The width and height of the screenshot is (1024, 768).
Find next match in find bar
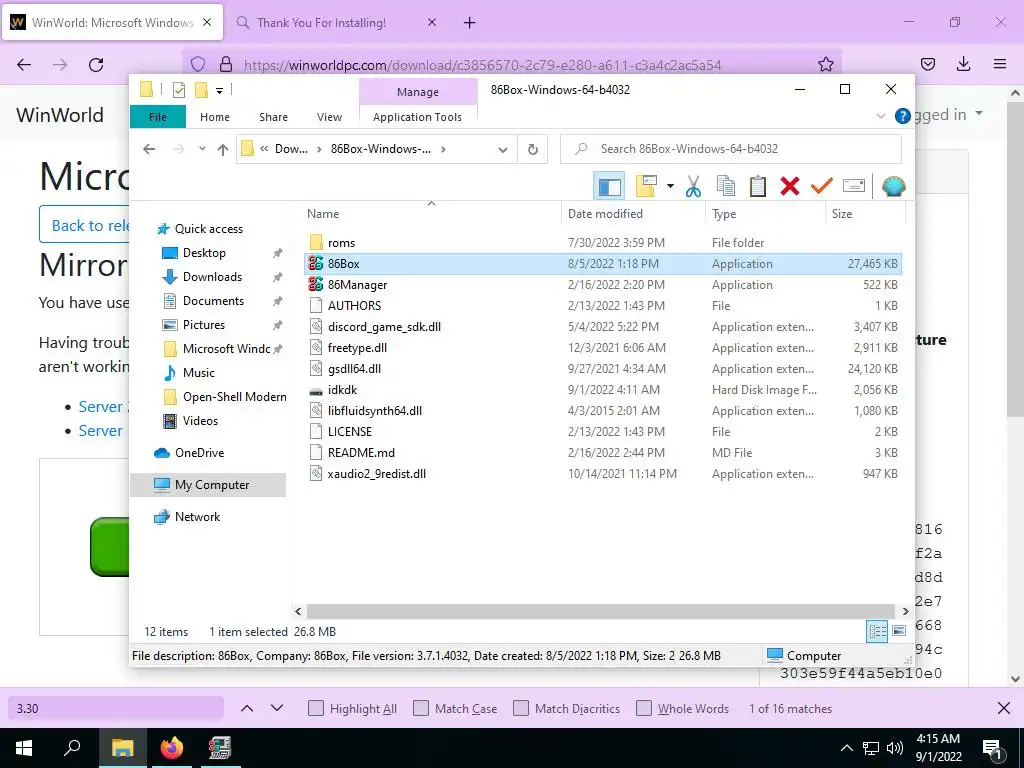coord(277,709)
